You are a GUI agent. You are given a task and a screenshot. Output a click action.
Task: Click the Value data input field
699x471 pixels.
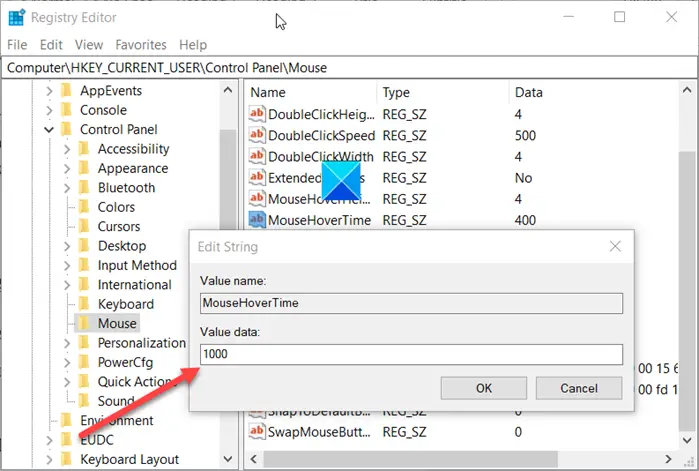tap(411, 354)
